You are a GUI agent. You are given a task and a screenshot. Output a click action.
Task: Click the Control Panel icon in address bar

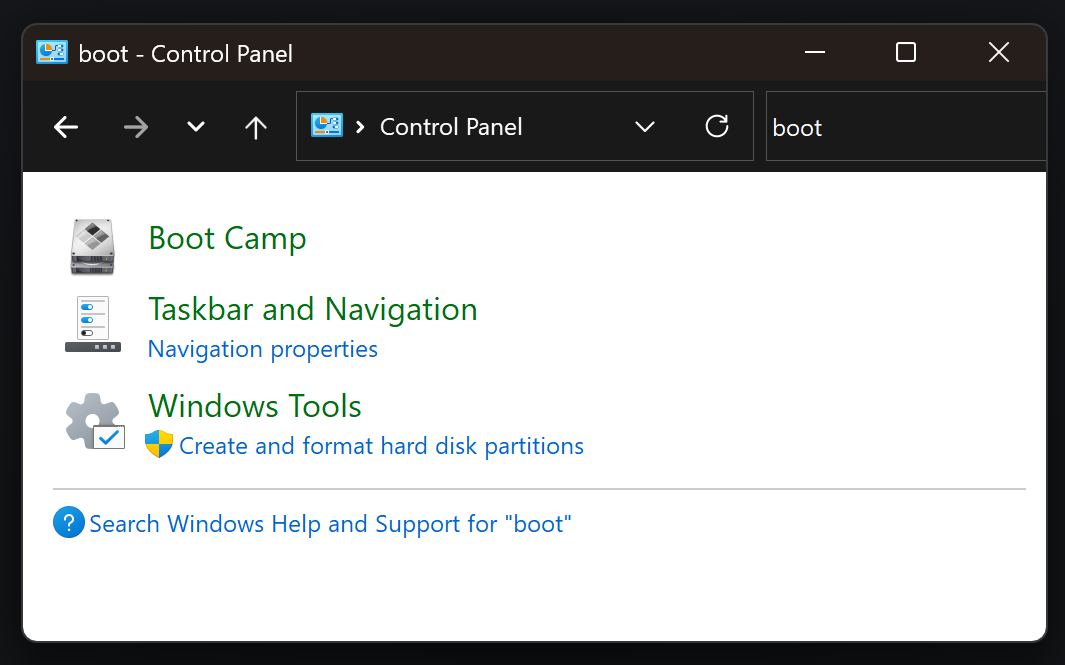327,126
